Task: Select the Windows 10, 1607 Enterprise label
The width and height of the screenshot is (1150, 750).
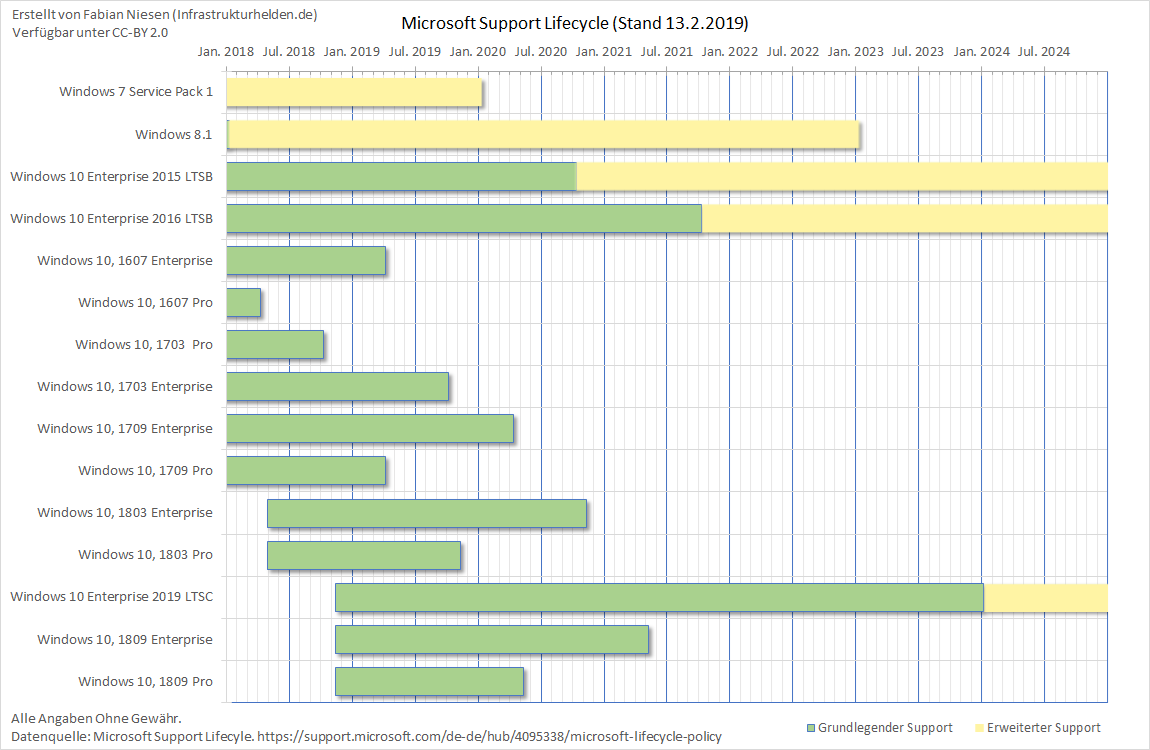Action: point(125,260)
